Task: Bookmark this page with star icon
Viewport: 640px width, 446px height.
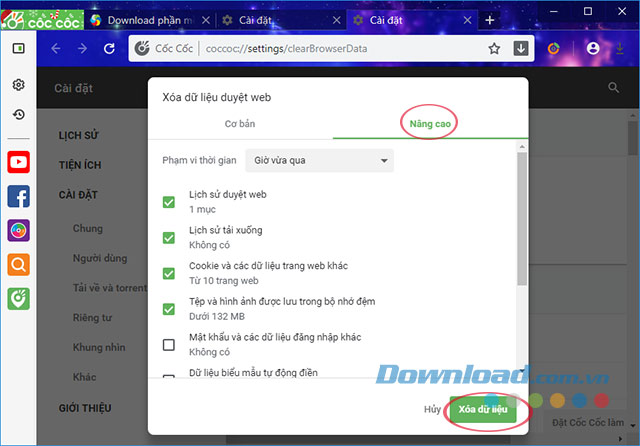Action: [x=494, y=49]
